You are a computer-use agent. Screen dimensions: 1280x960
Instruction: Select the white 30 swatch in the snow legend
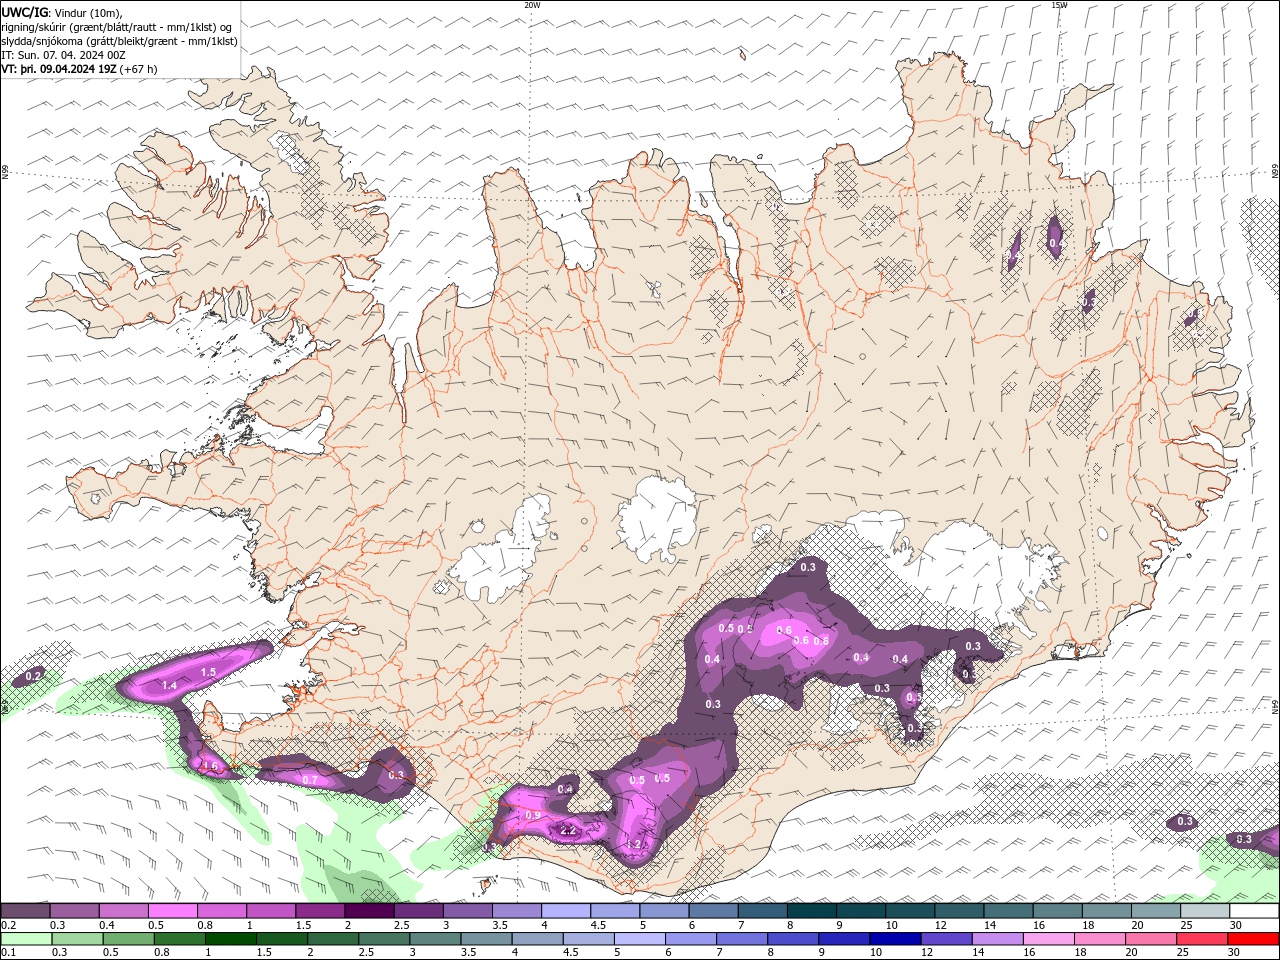1254,911
